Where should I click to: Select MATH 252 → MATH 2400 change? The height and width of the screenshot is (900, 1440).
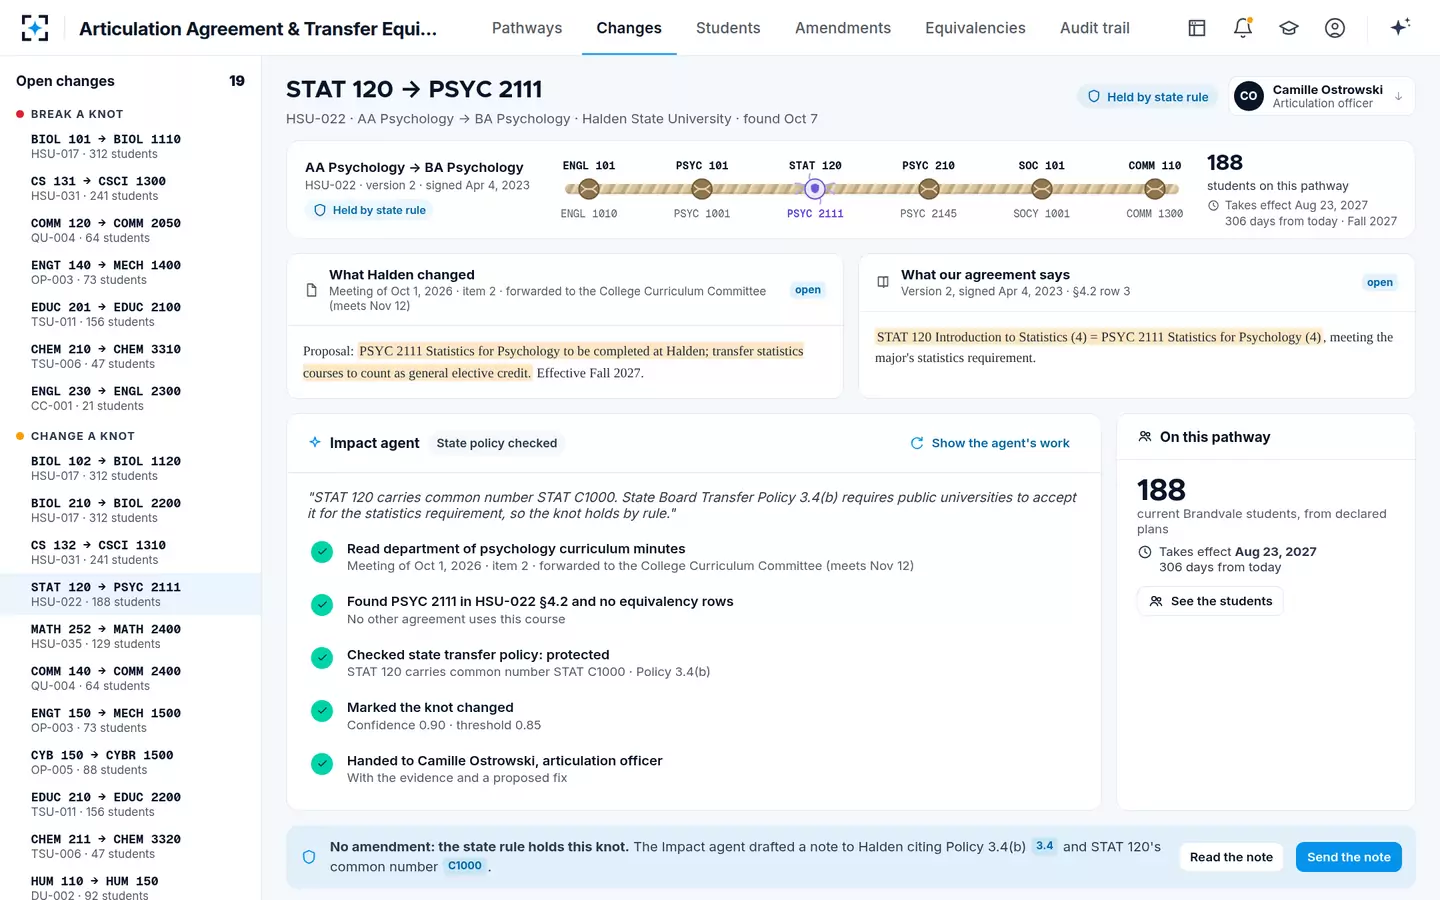130,636
